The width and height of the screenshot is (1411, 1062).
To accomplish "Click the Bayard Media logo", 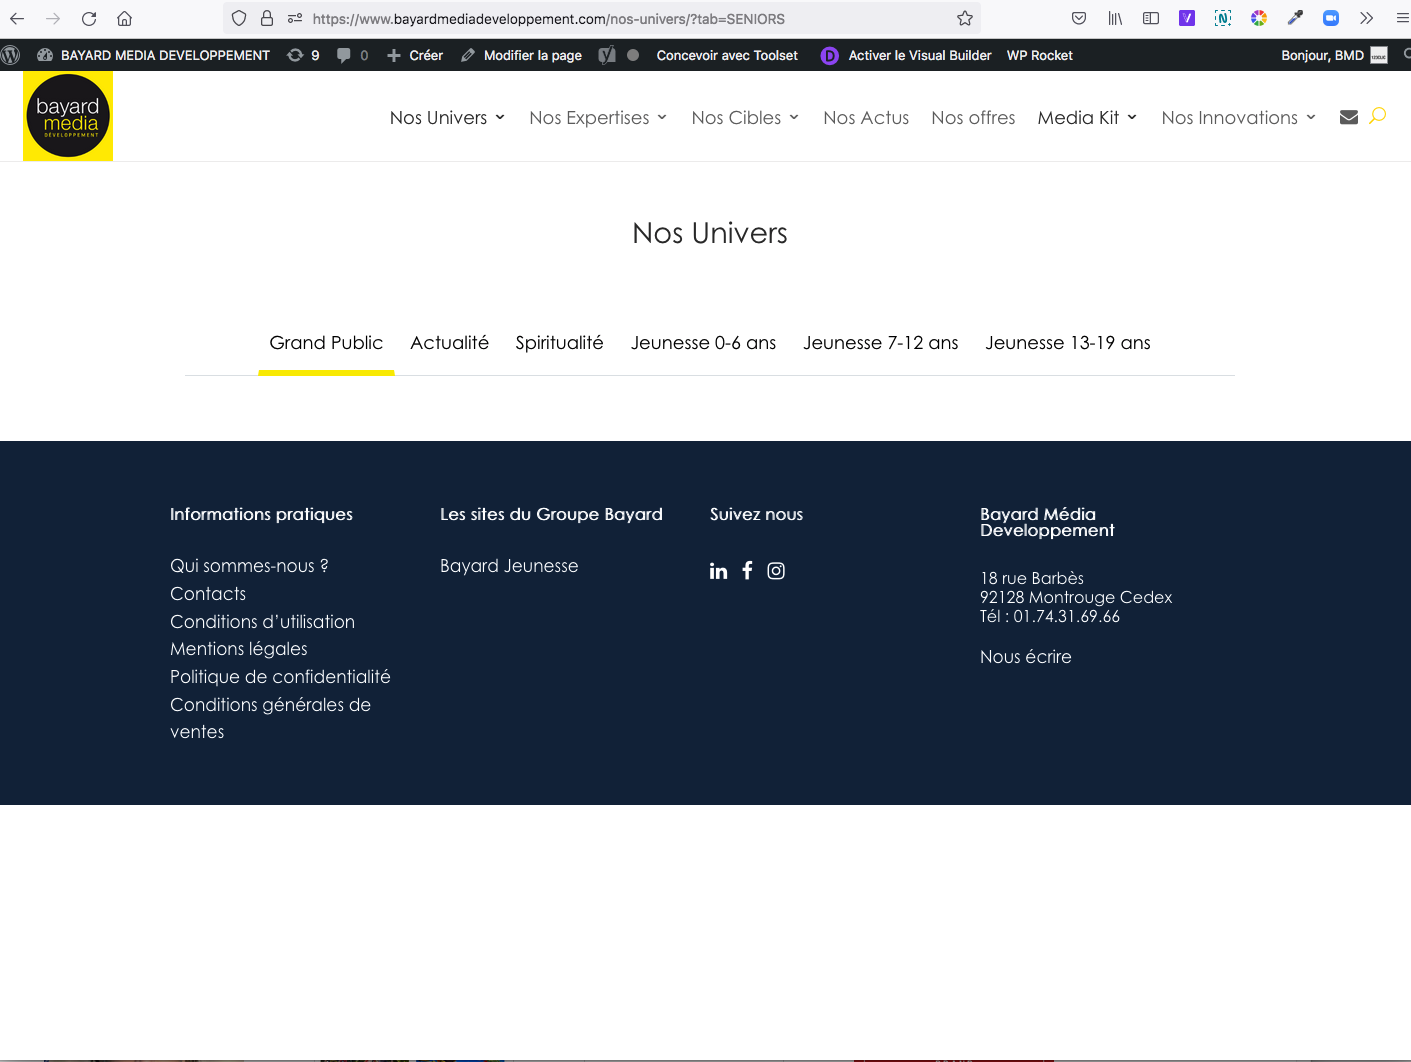I will [68, 116].
